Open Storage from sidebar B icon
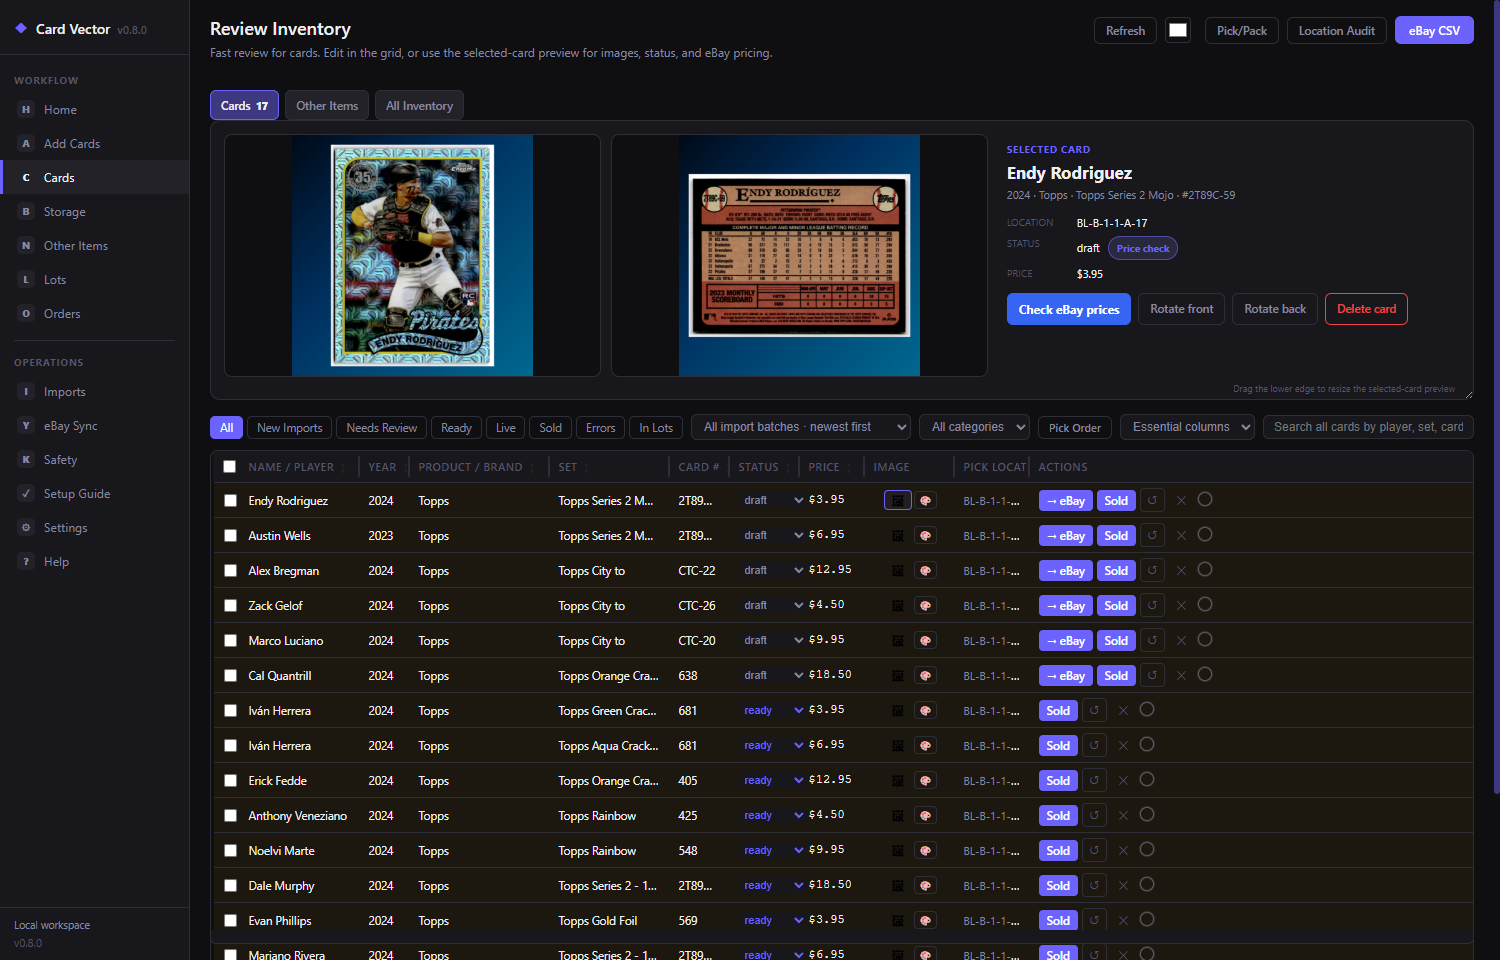This screenshot has width=1500, height=960. 26,212
